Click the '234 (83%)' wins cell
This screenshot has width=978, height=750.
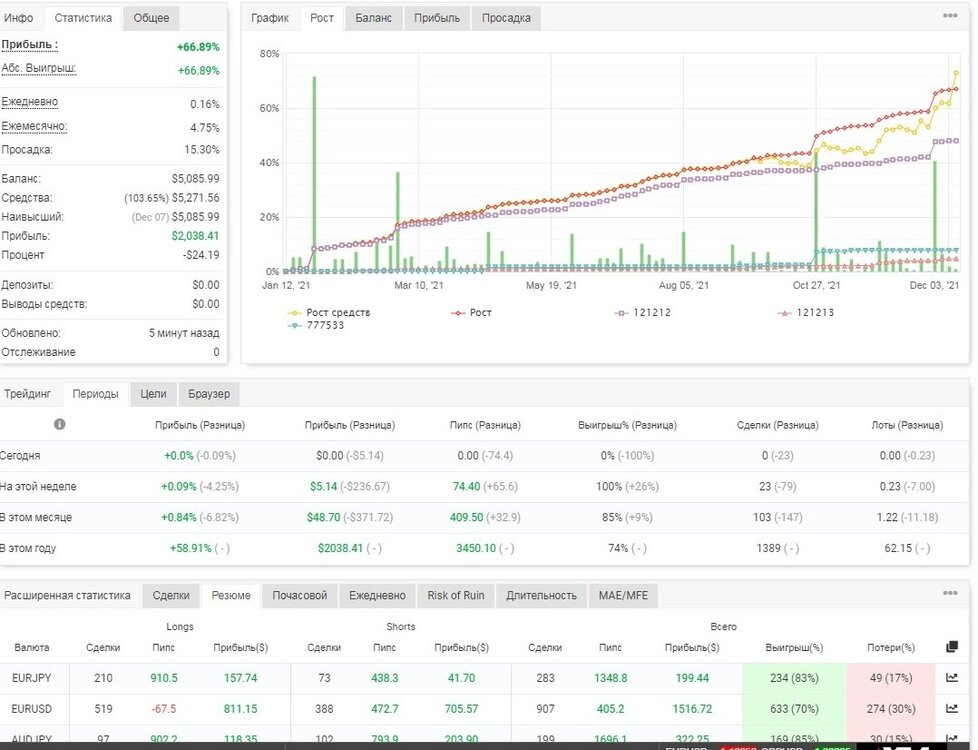tap(794, 678)
